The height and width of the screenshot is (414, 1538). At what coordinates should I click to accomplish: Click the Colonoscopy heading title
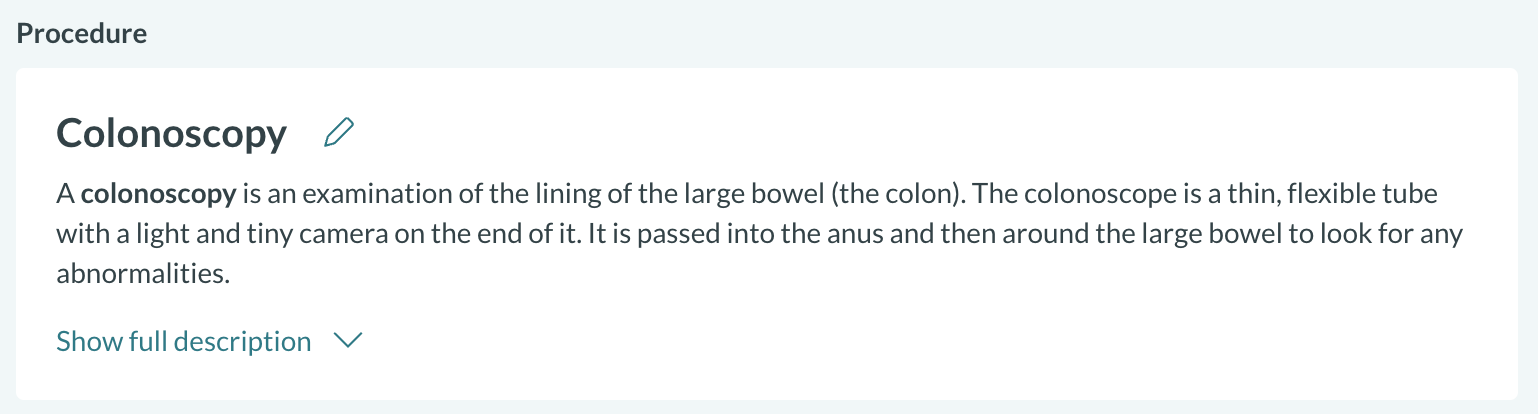tap(172, 133)
